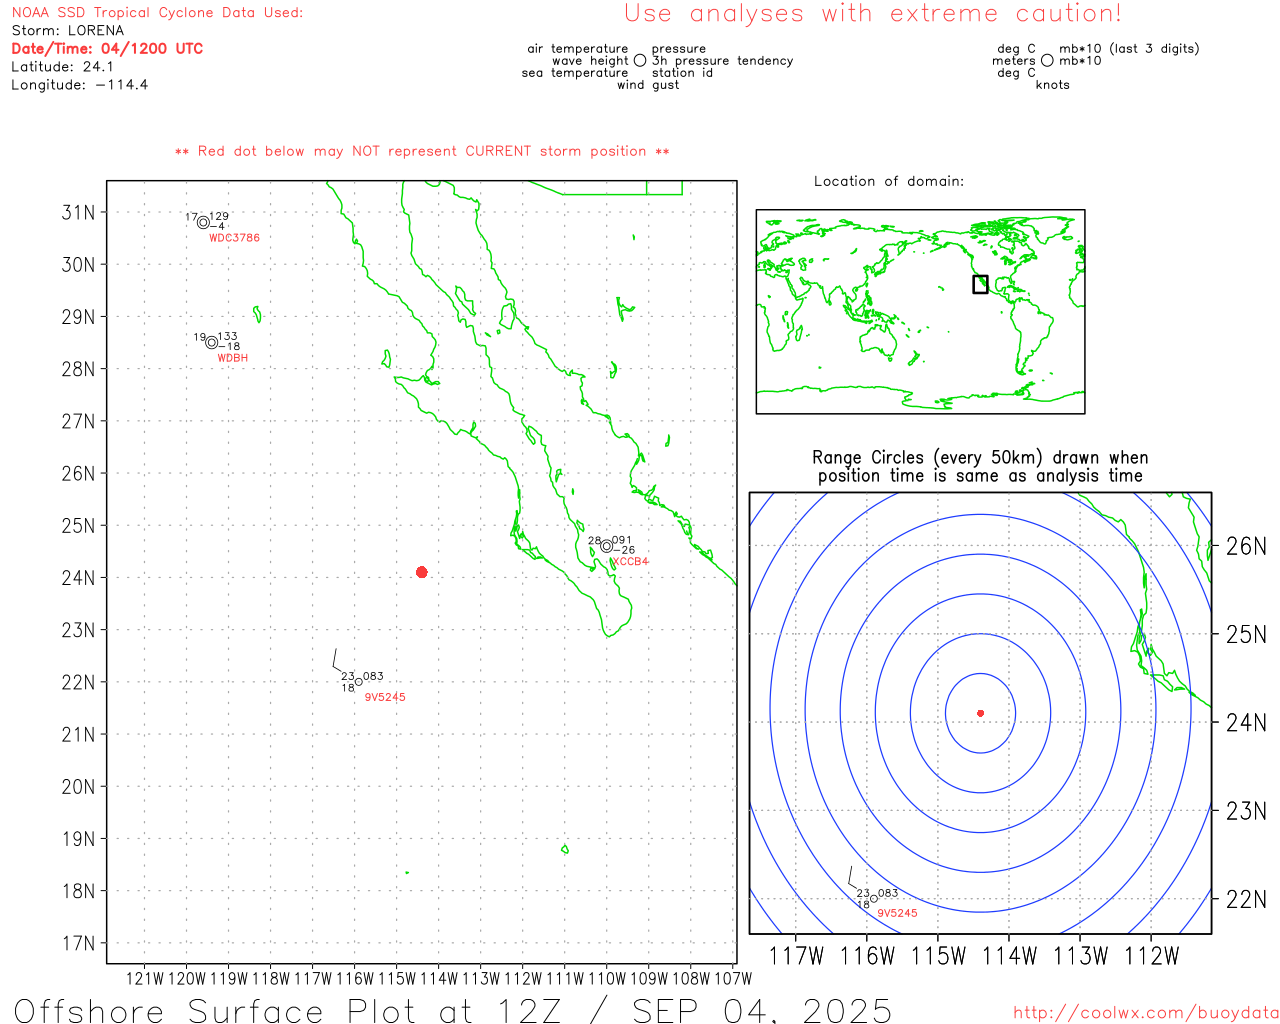Screen dimensions: 1280x1024
Task: Click the "wave height" legend label
Action: [590, 61]
